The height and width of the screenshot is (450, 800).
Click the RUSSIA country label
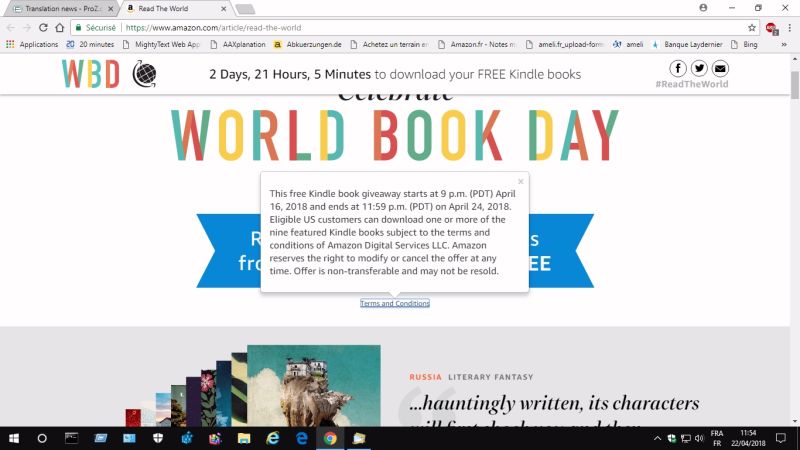tap(426, 377)
